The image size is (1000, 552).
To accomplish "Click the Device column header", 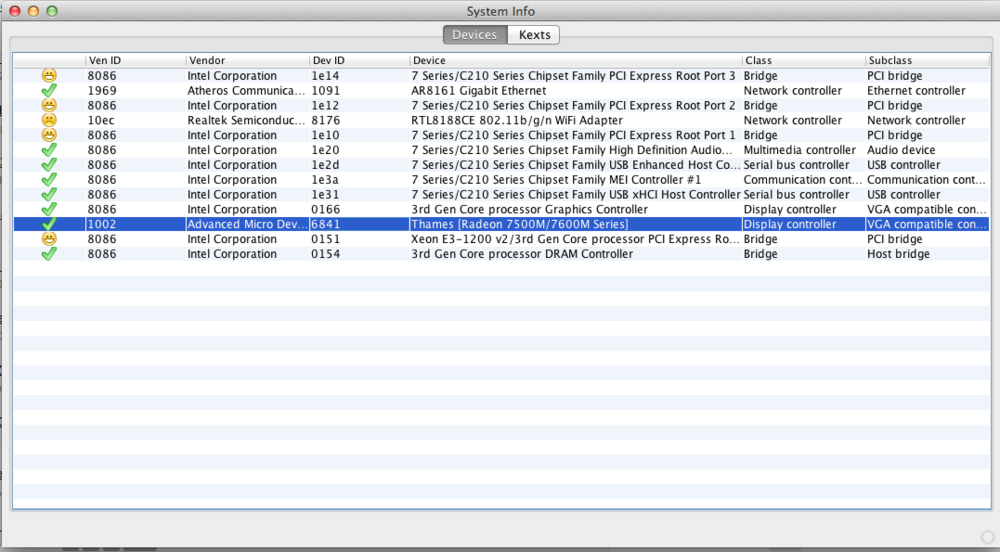I will [575, 61].
